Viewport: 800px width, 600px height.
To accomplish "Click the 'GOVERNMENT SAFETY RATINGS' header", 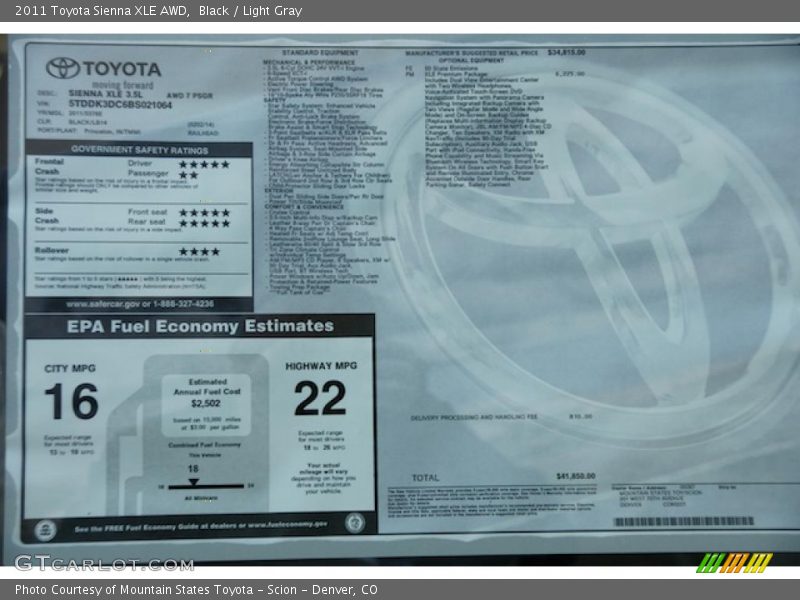I will (x=140, y=149).
